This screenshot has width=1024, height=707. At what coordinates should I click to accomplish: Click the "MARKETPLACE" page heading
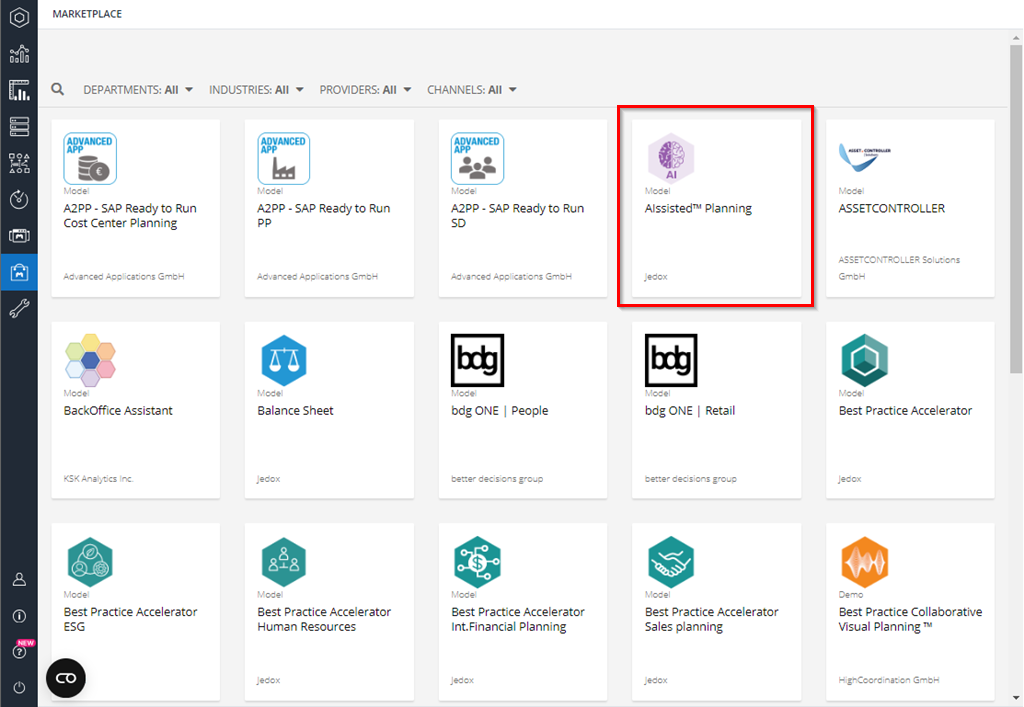click(87, 14)
